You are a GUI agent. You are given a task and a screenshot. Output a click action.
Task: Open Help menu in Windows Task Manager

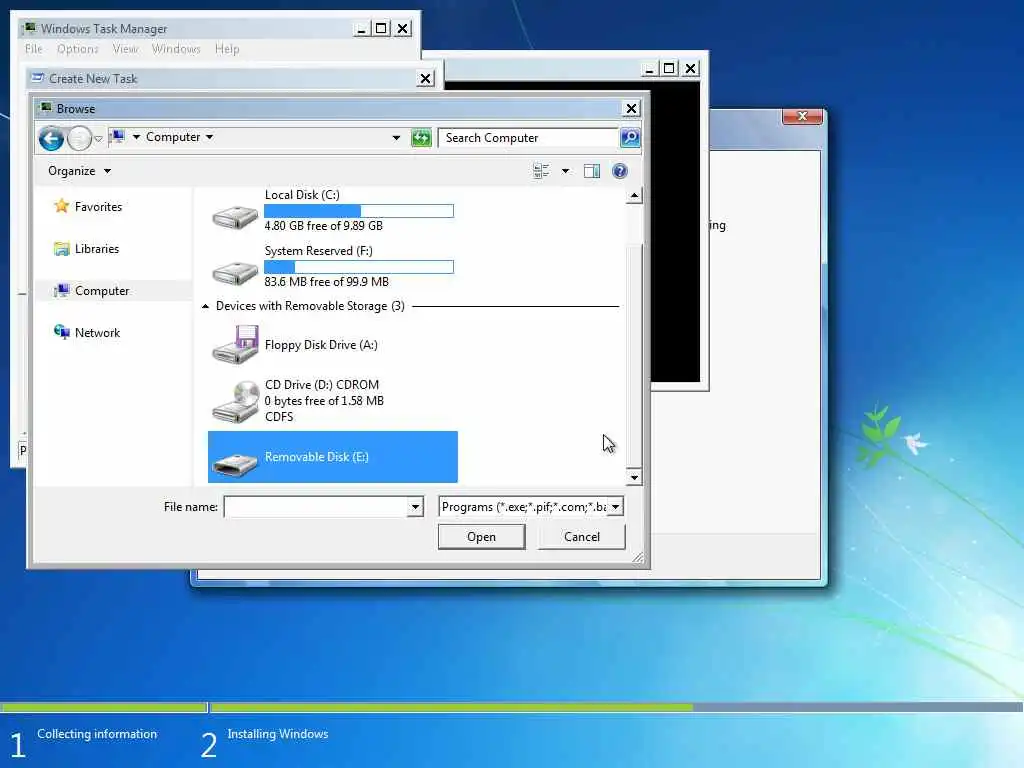227,49
